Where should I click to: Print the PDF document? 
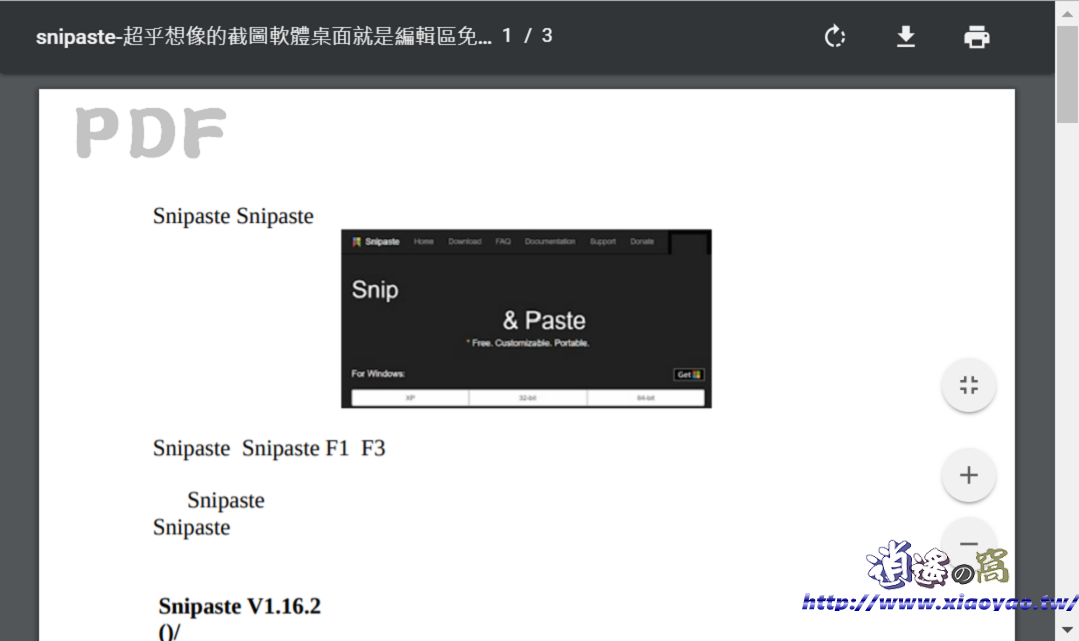click(x=976, y=36)
